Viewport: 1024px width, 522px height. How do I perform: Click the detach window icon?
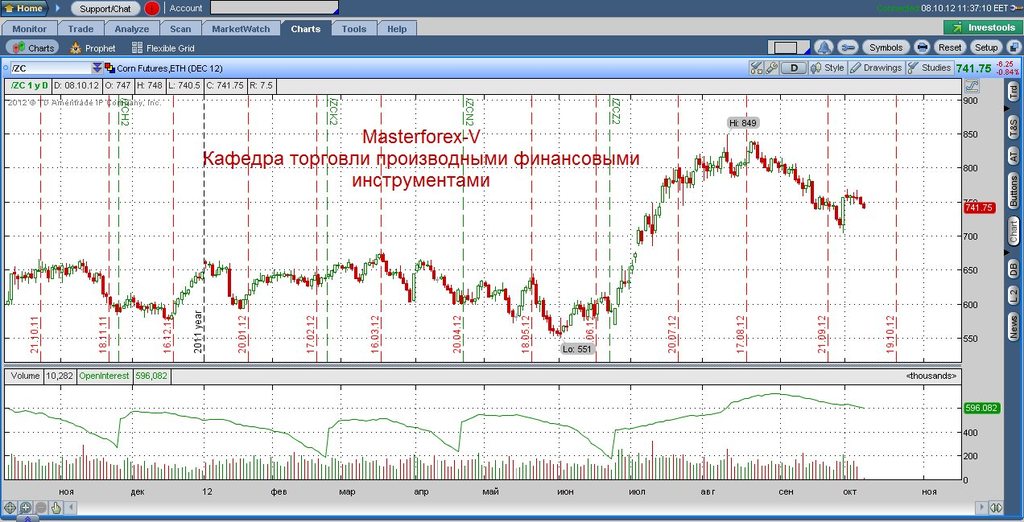click(x=1014, y=48)
